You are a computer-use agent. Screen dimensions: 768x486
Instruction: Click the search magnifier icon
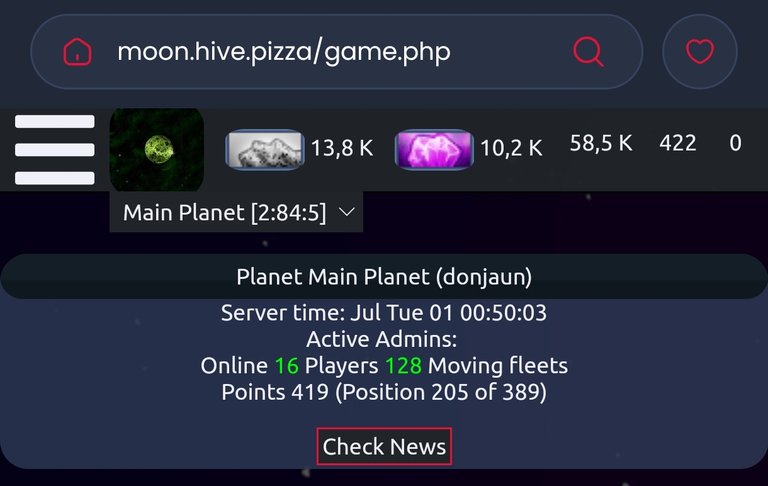(588, 51)
